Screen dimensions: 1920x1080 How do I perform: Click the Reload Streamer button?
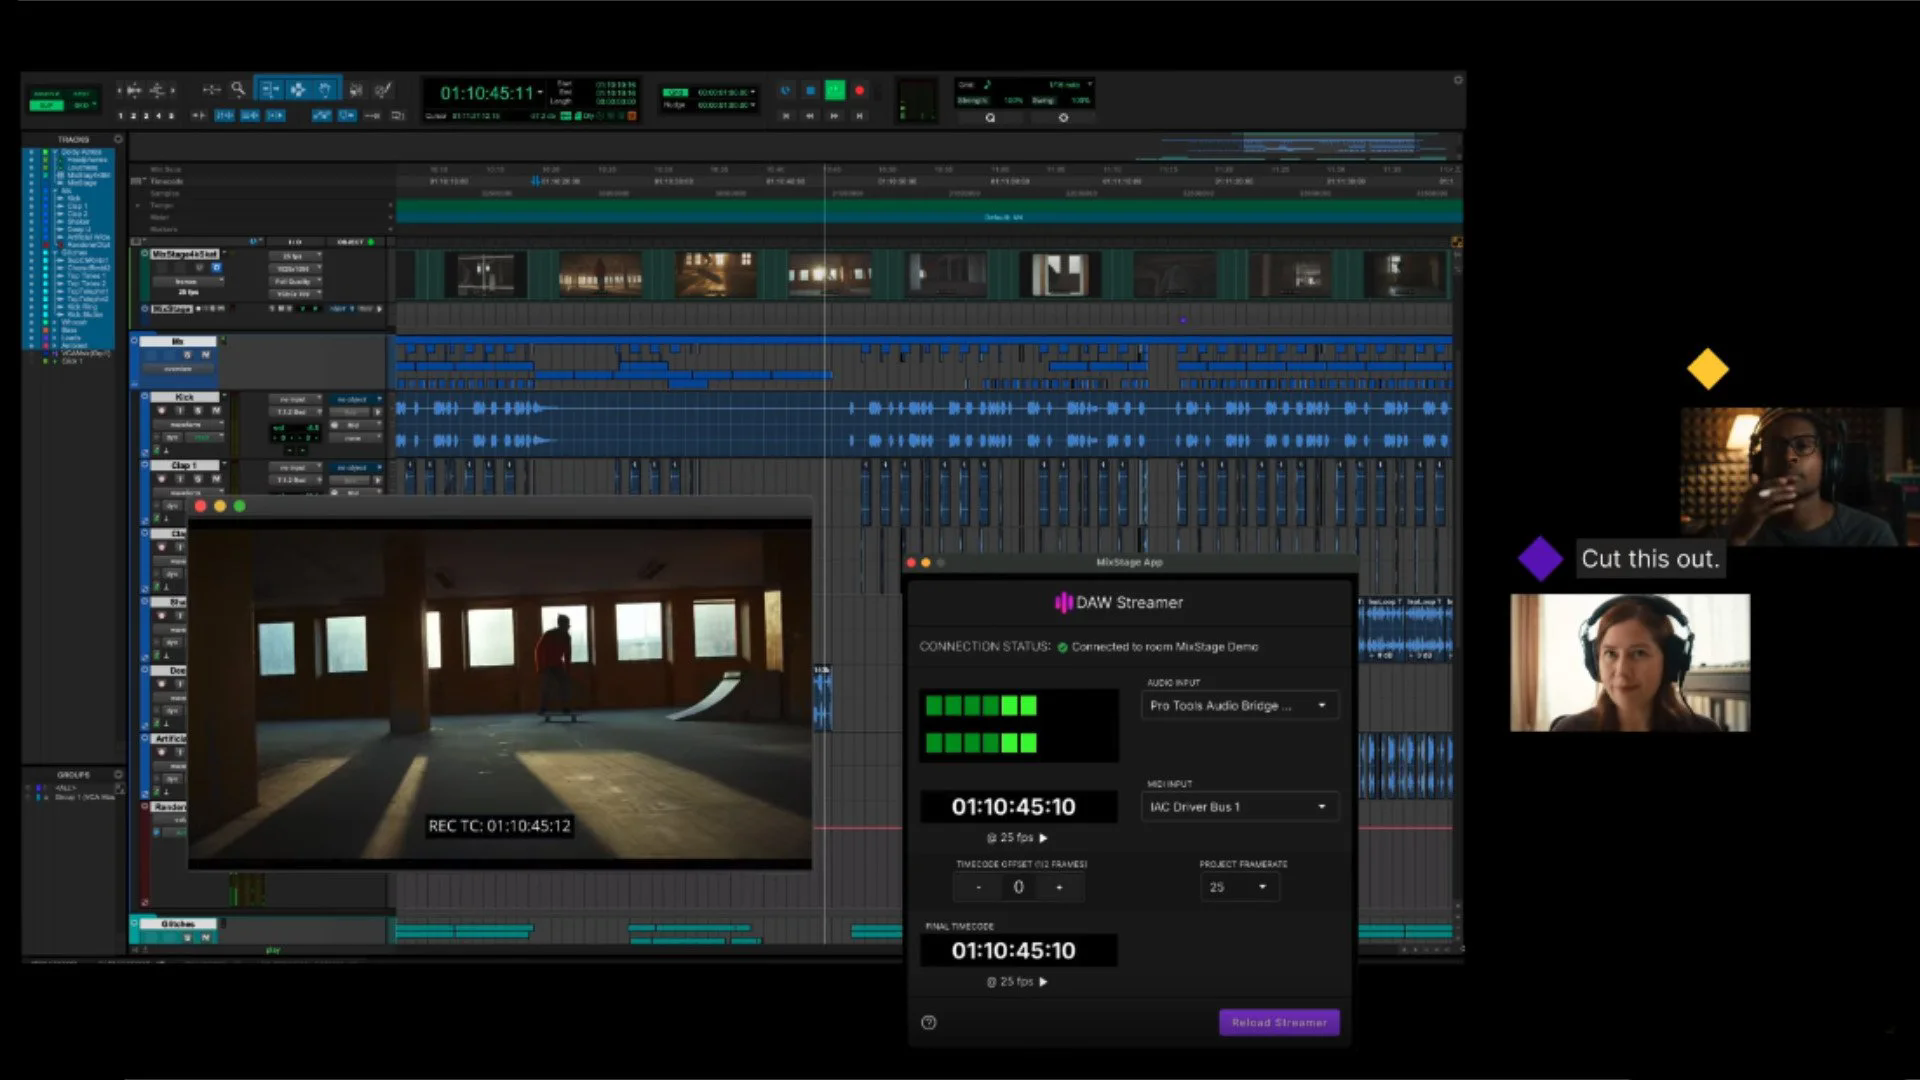click(1278, 1022)
